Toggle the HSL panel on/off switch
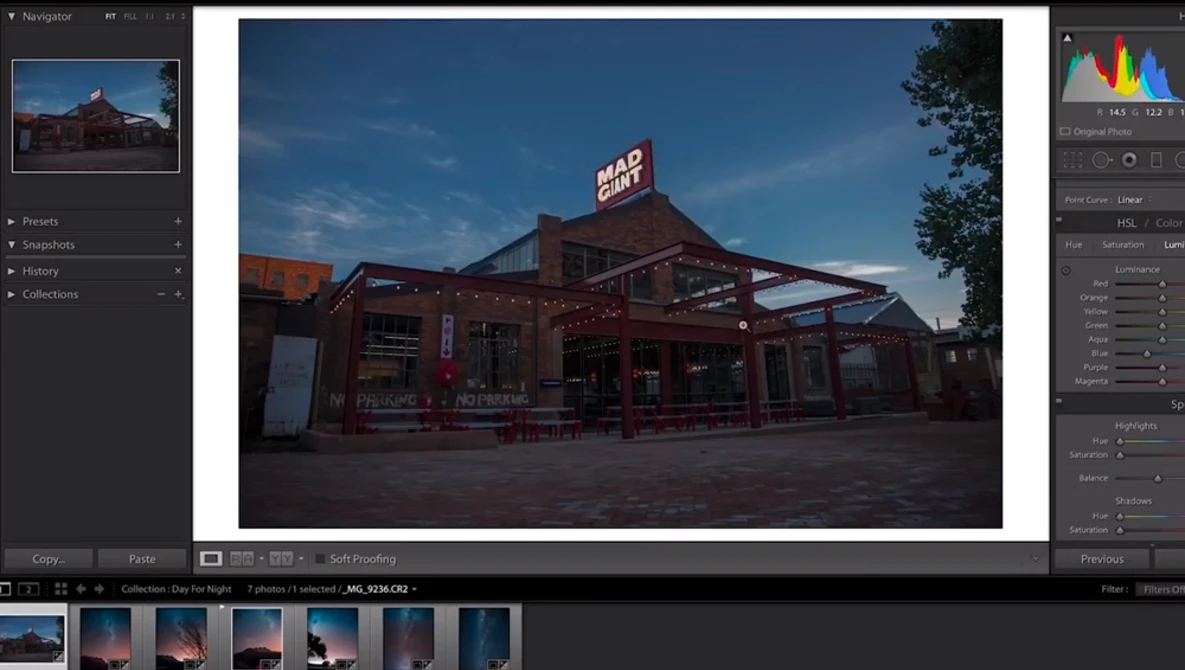 tap(1059, 221)
